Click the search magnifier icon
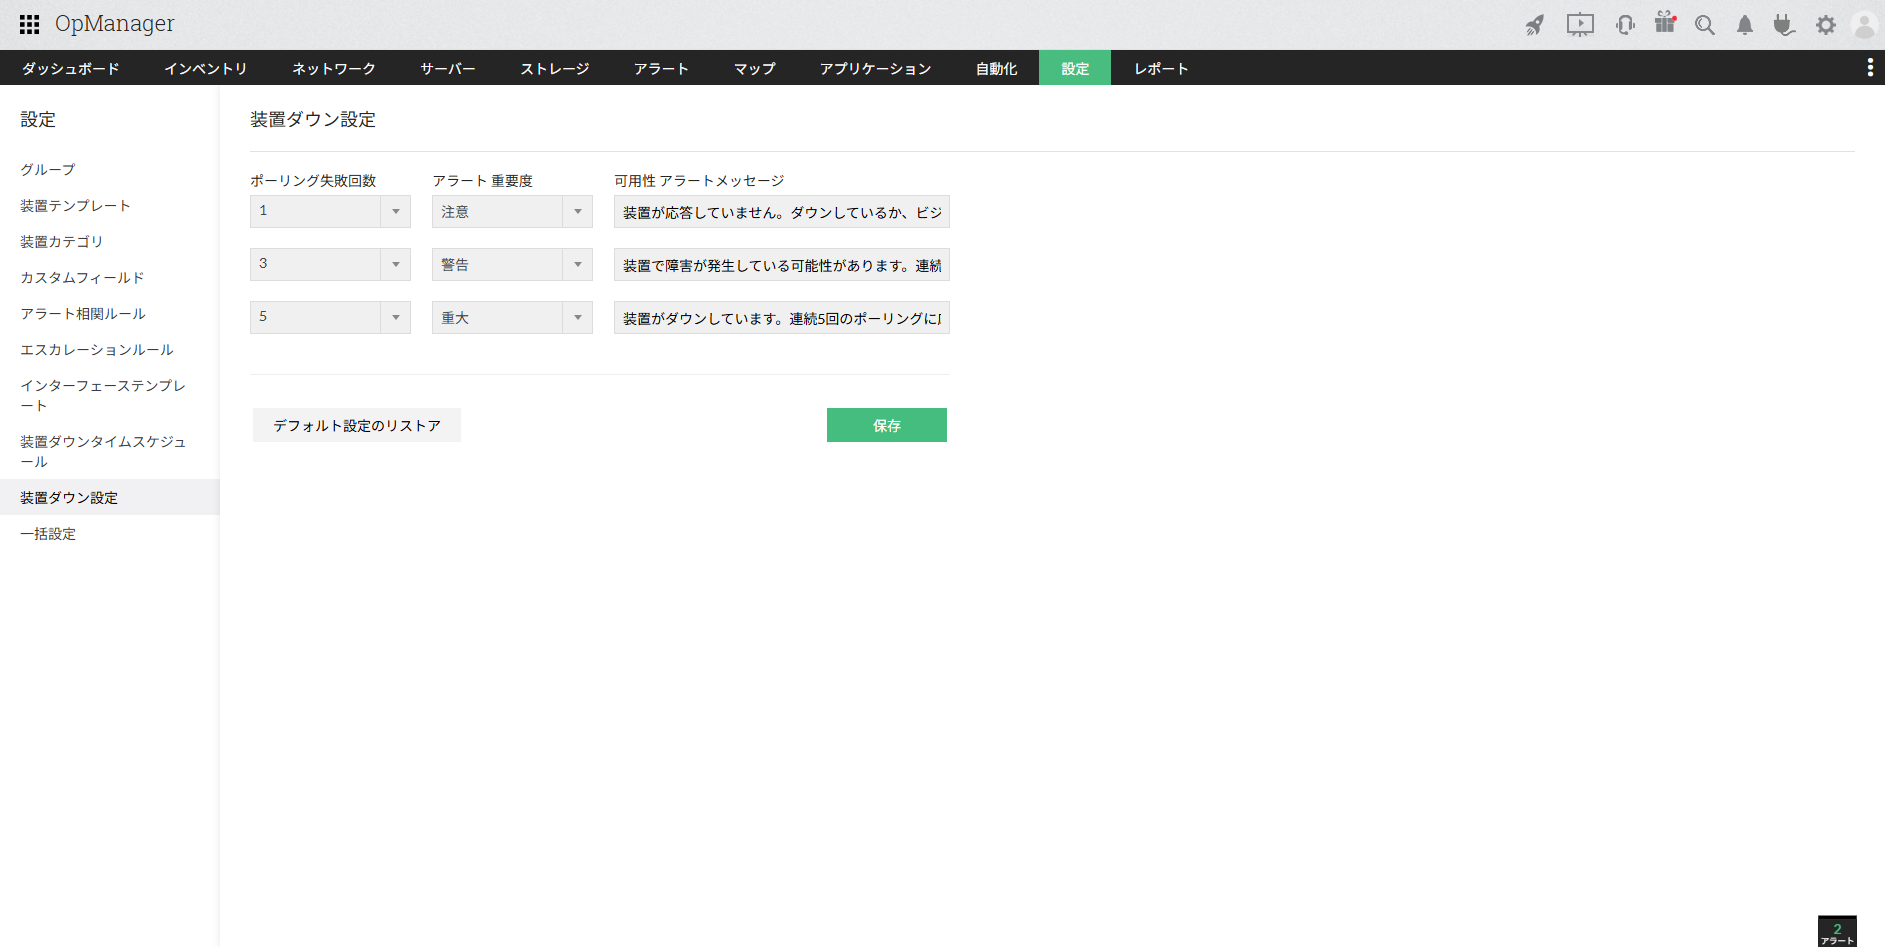This screenshot has height=947, width=1885. pos(1705,24)
